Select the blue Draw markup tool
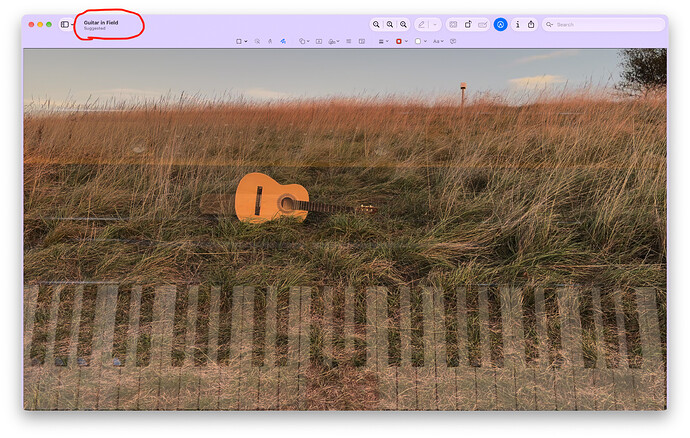Image resolution: width=690 pixels, height=438 pixels. pos(283,41)
